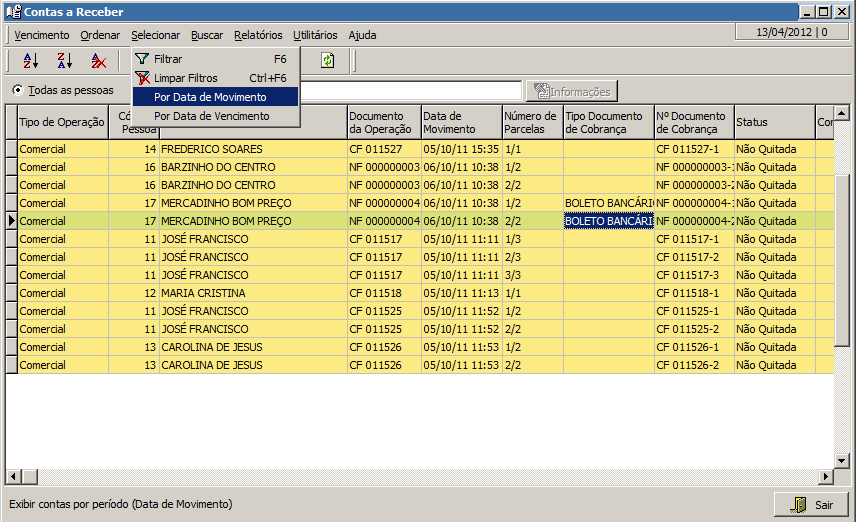Click the green refresh icon in toolbar
The image size is (857, 523).
point(327,61)
